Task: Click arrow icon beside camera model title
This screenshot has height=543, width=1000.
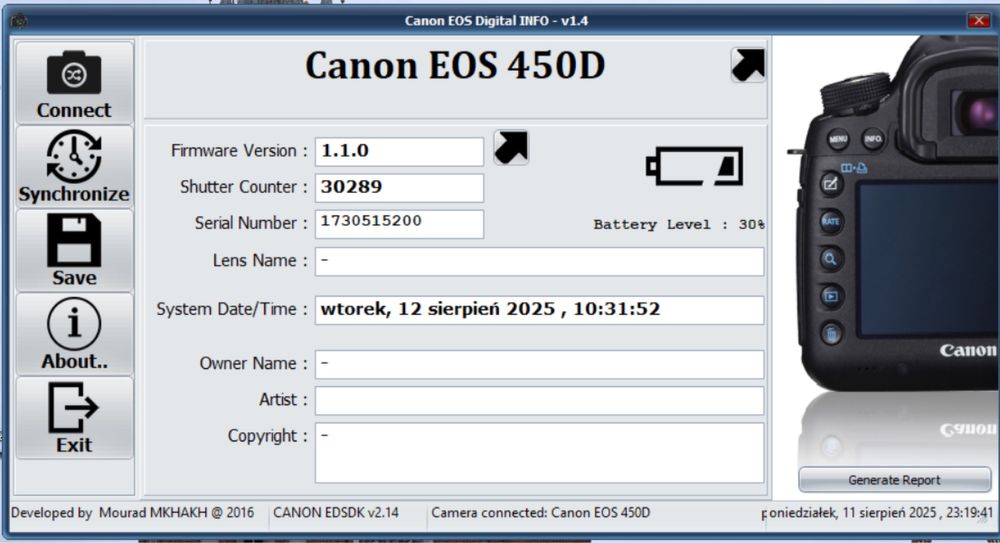Action: (748, 65)
